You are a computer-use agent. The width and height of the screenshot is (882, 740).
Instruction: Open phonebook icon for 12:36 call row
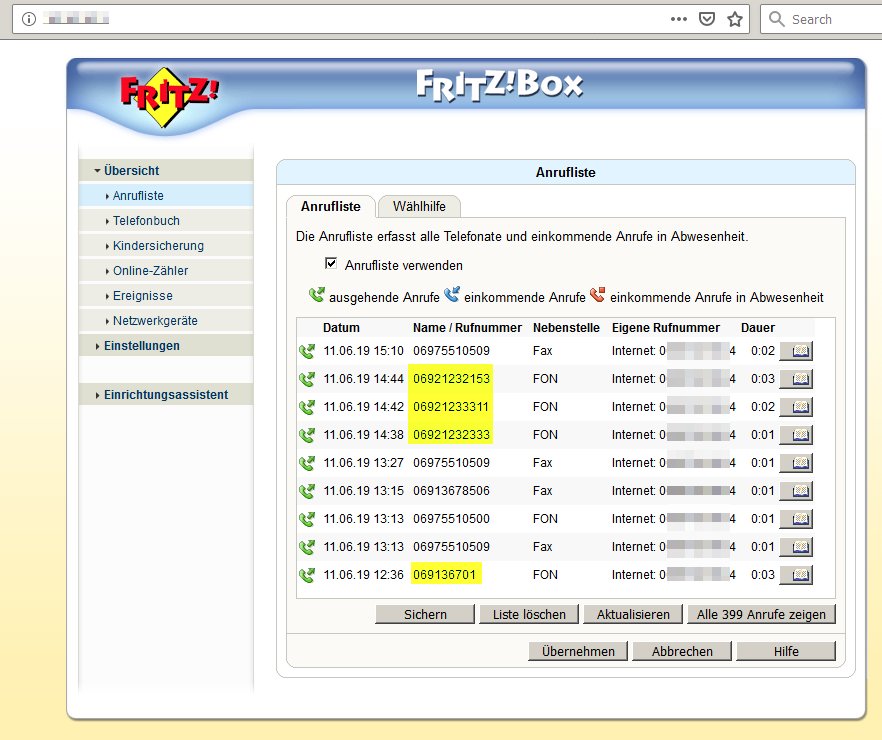796,575
